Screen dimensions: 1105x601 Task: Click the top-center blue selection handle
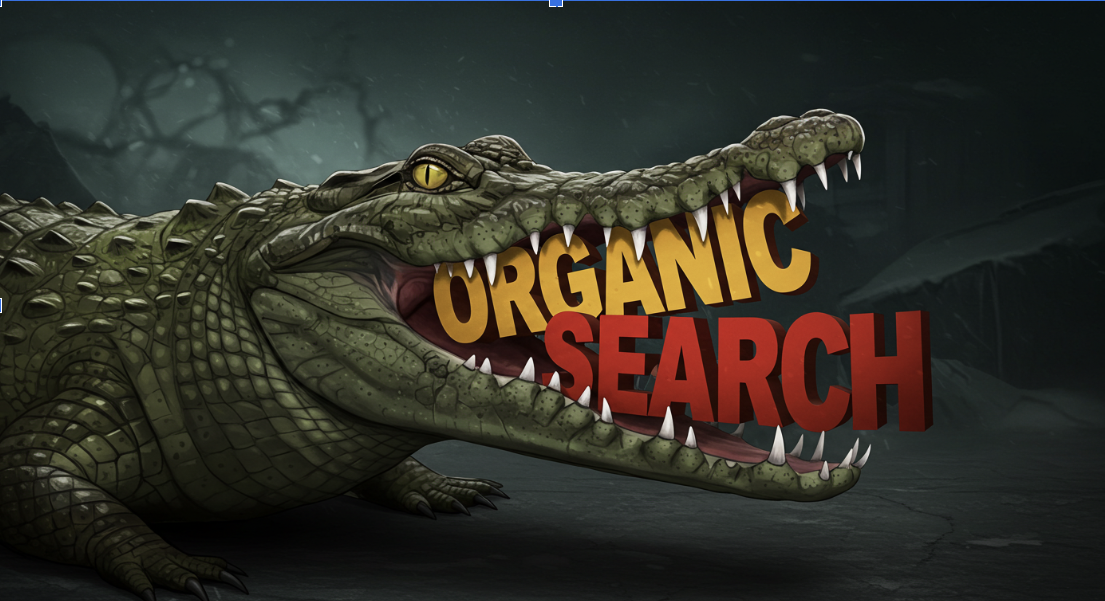(555, 3)
